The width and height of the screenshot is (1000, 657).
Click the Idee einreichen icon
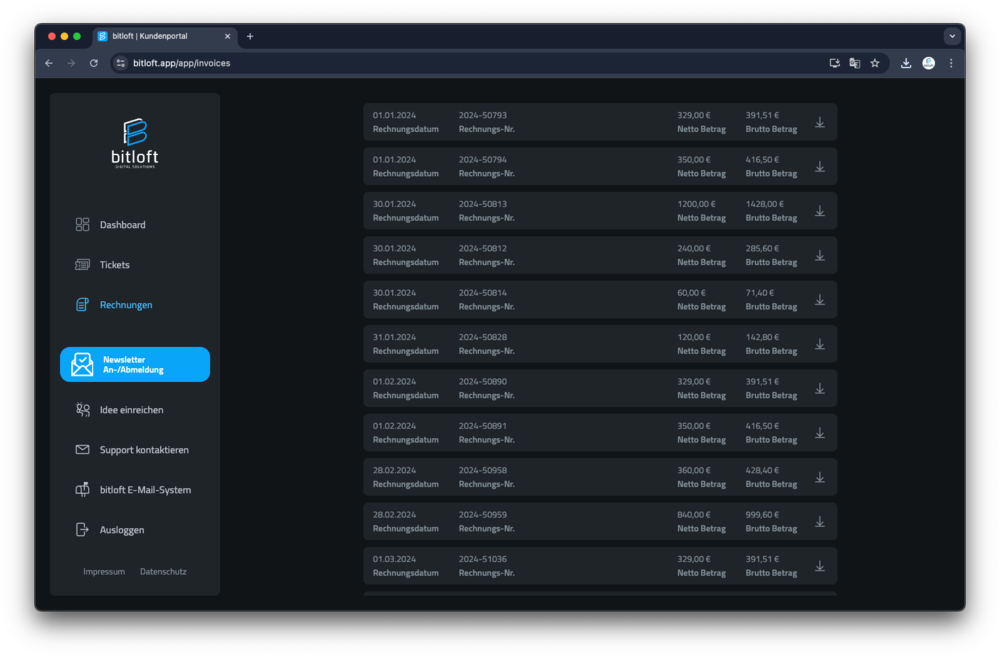click(82, 410)
